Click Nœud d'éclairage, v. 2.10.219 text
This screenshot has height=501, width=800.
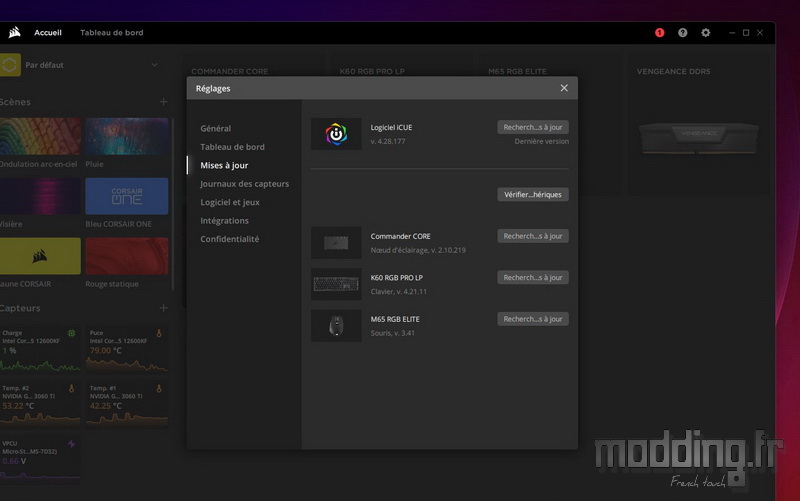418,250
